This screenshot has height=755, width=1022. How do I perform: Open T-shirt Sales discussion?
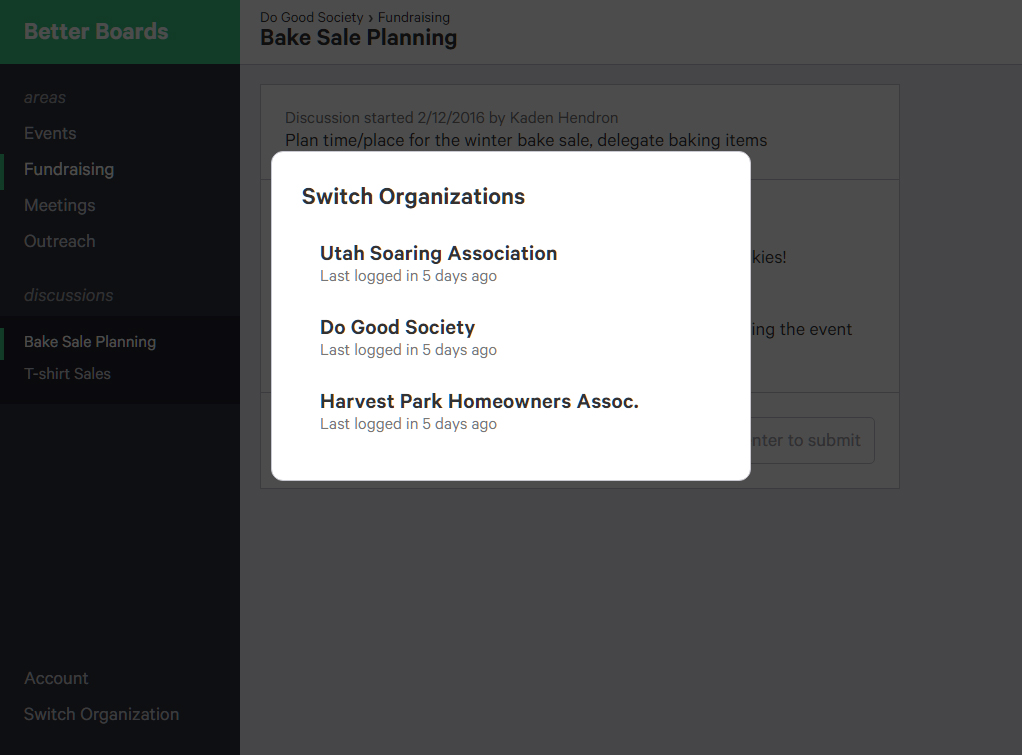[67, 374]
